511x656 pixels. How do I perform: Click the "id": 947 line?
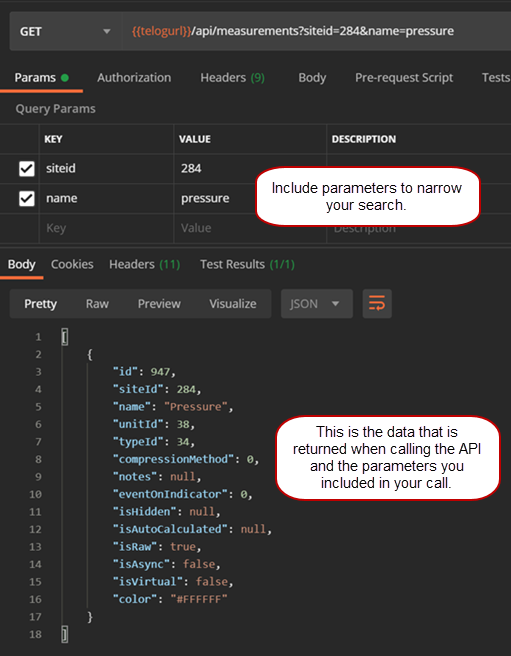pyautogui.click(x=144, y=372)
